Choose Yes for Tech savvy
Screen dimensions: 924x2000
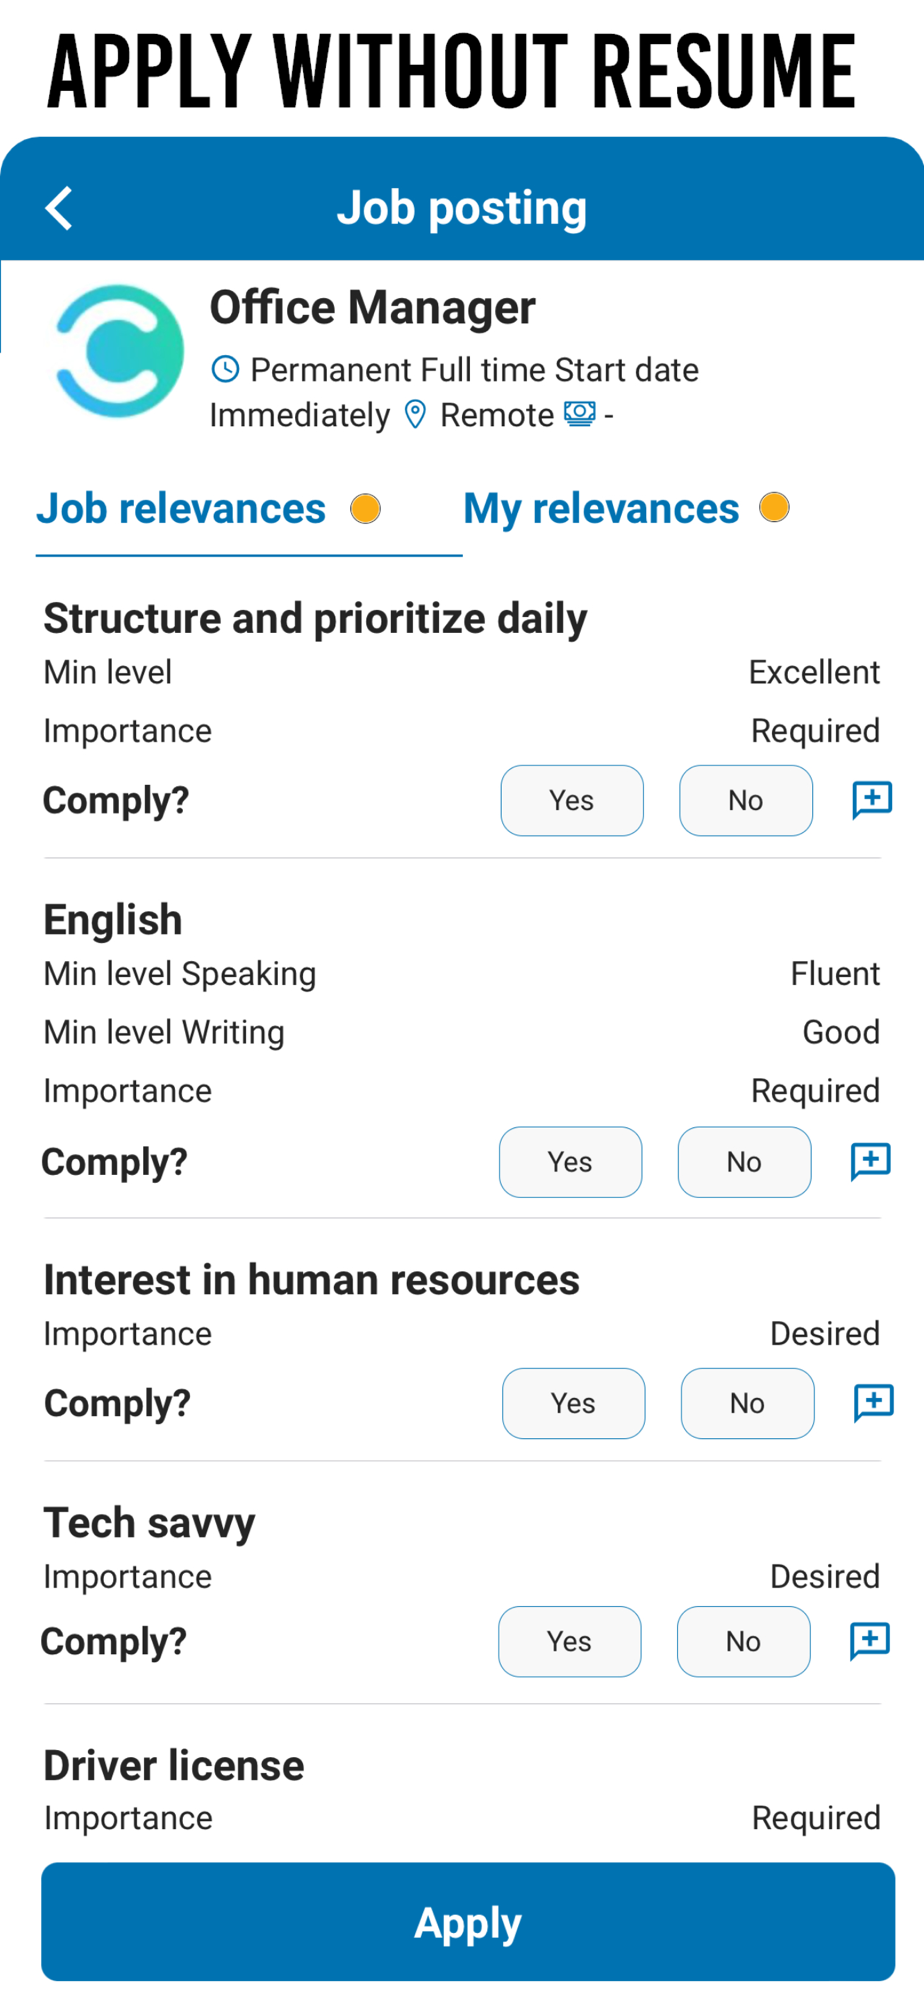tap(569, 1641)
